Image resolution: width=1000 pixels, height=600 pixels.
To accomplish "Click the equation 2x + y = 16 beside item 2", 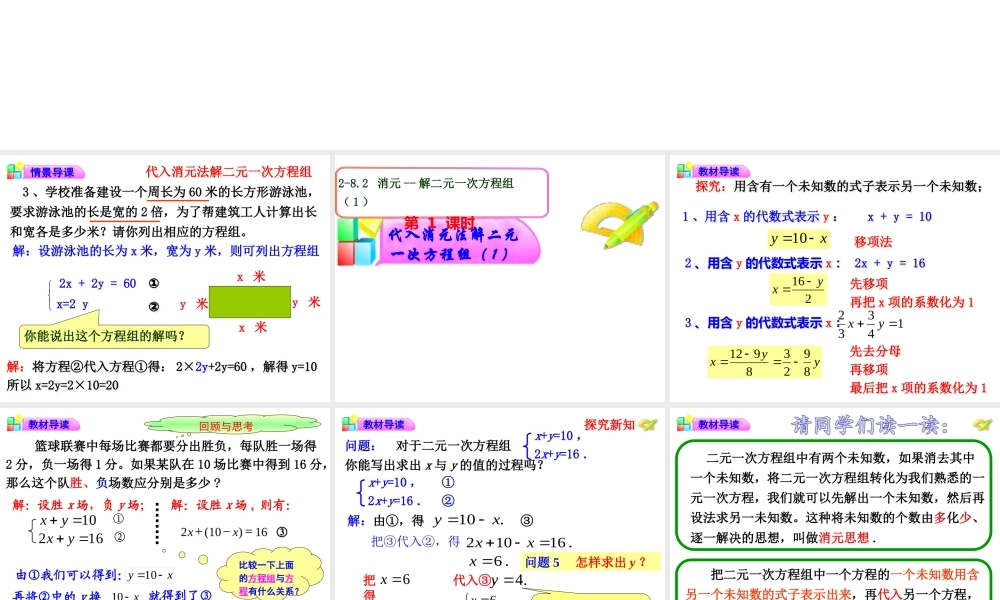I will coord(890,263).
